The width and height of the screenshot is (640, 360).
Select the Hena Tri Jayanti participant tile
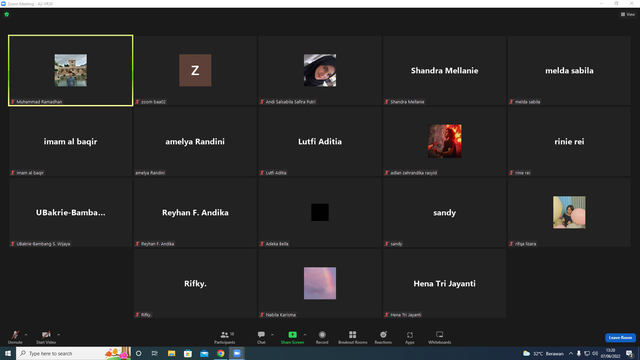click(444, 283)
